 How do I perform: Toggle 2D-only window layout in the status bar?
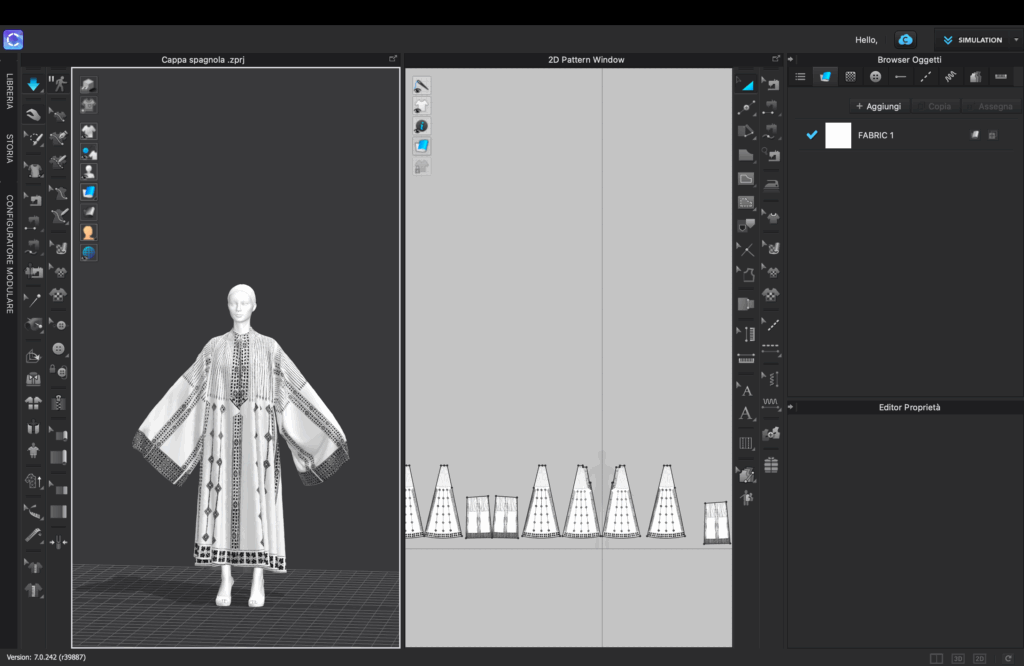980,658
